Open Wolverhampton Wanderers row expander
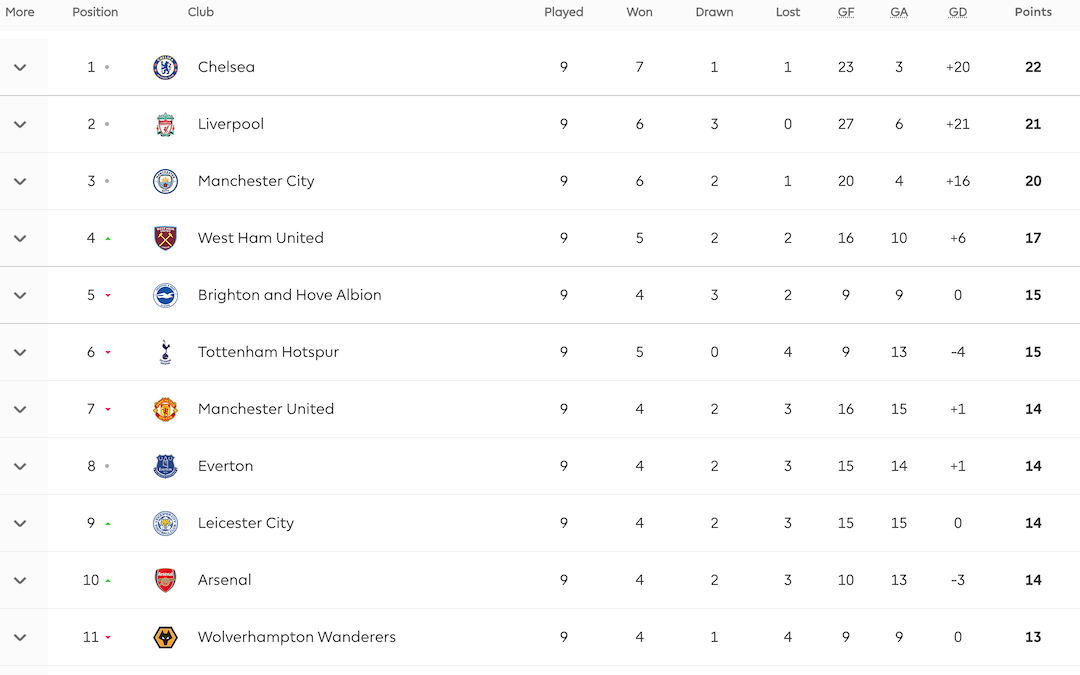Image resolution: width=1080 pixels, height=675 pixels. [20, 637]
